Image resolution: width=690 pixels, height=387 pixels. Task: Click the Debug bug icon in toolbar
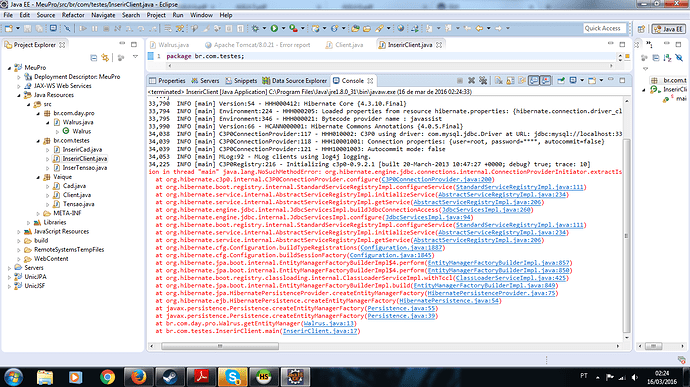pyautogui.click(x=255, y=29)
